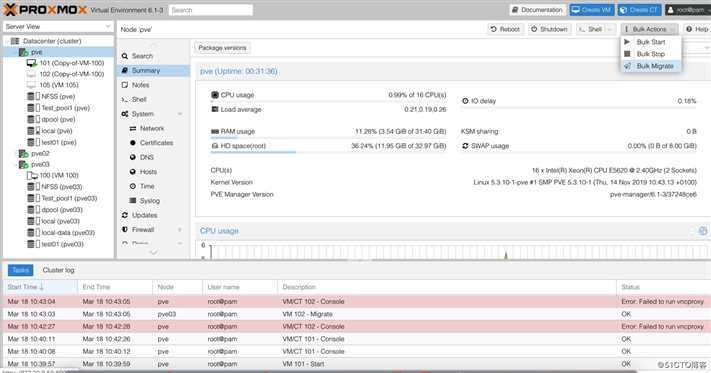
Task: Open Documentation
Action: (x=538, y=10)
